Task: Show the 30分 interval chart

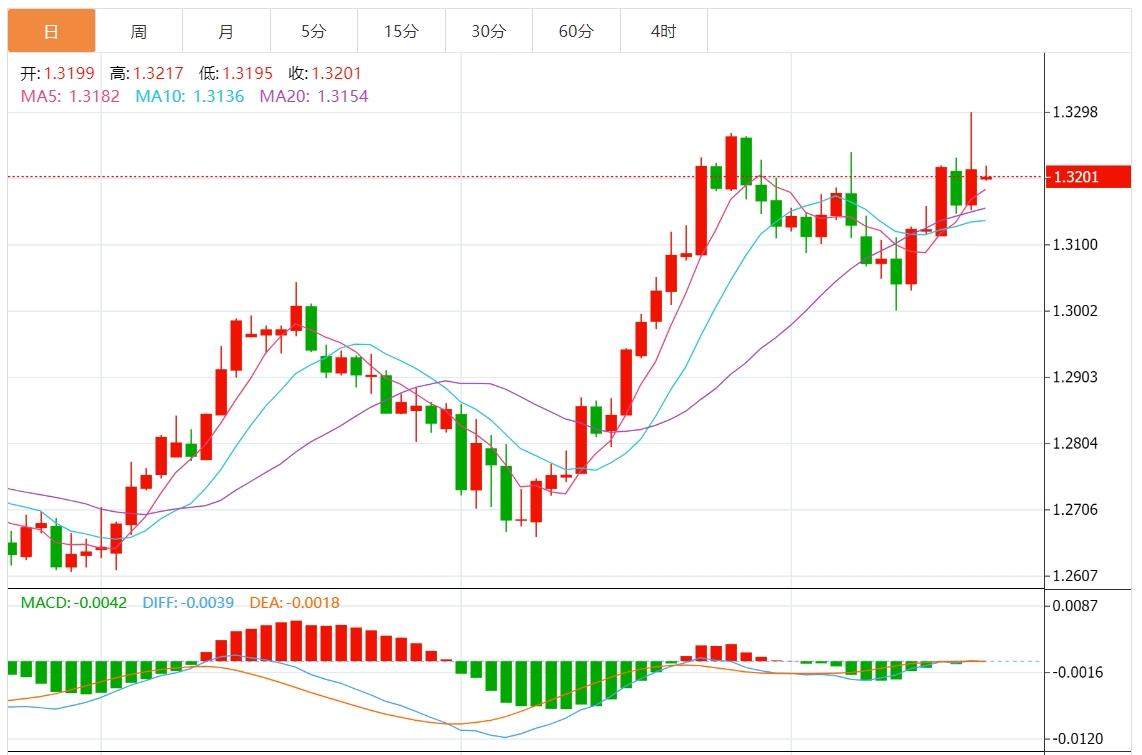Action: tap(488, 31)
